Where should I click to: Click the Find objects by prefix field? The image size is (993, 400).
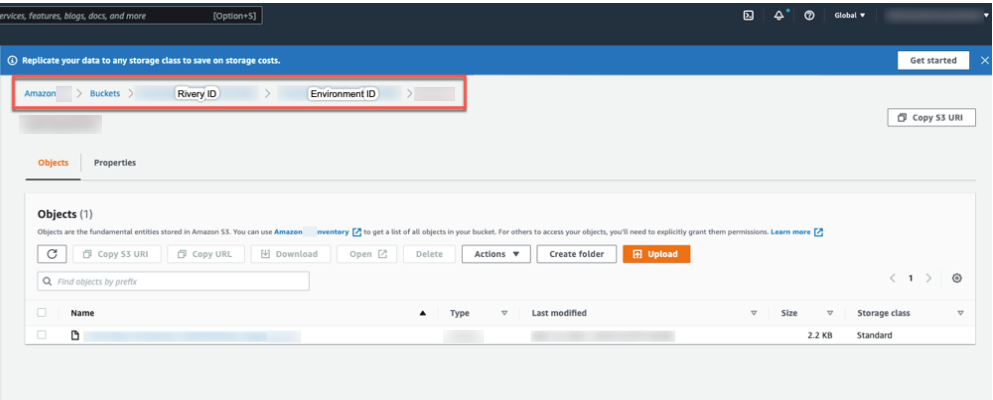click(x=173, y=281)
